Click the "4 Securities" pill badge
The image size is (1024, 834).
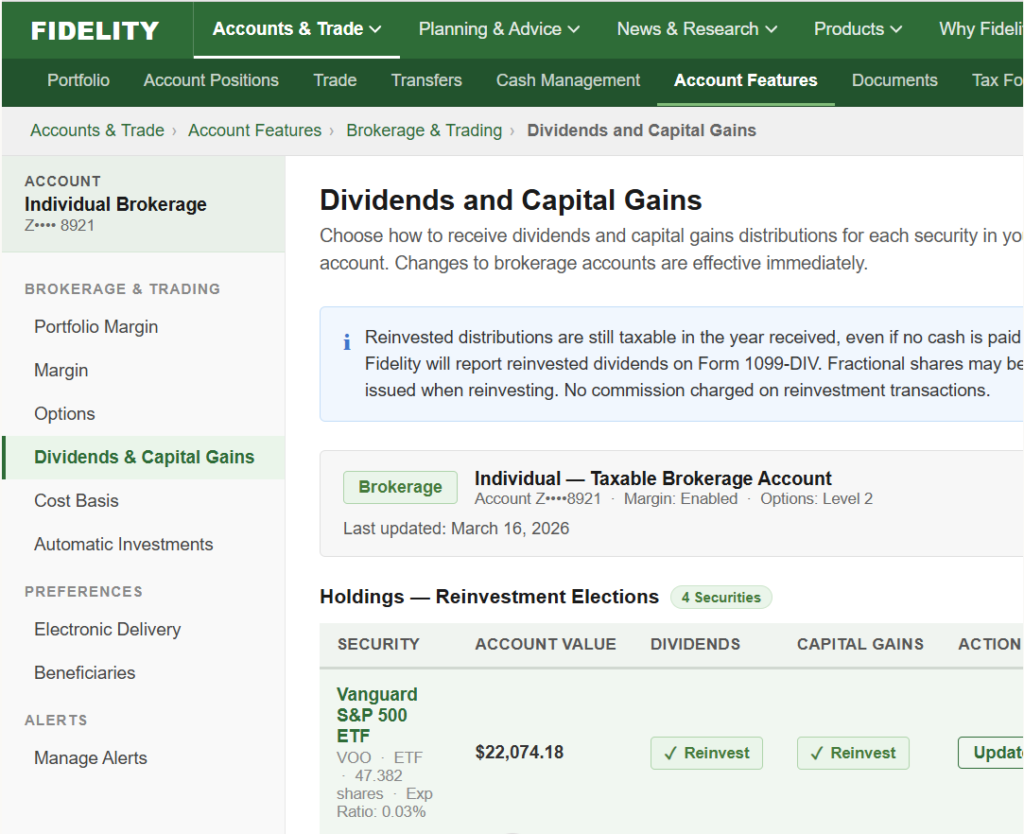click(721, 597)
